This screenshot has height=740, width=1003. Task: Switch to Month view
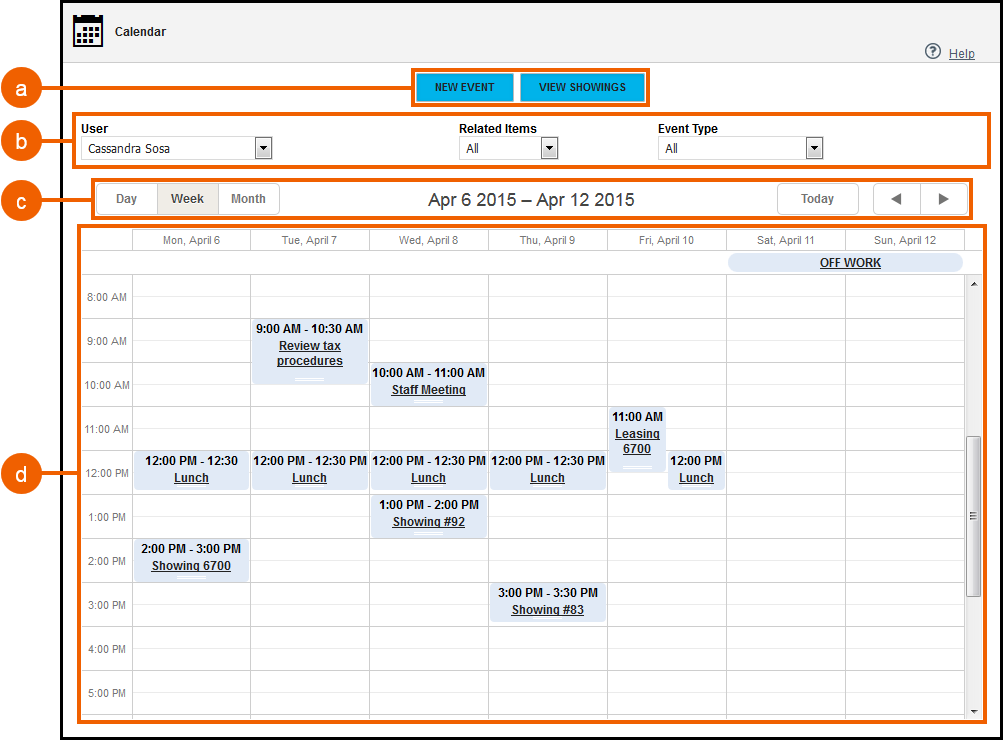(x=248, y=199)
